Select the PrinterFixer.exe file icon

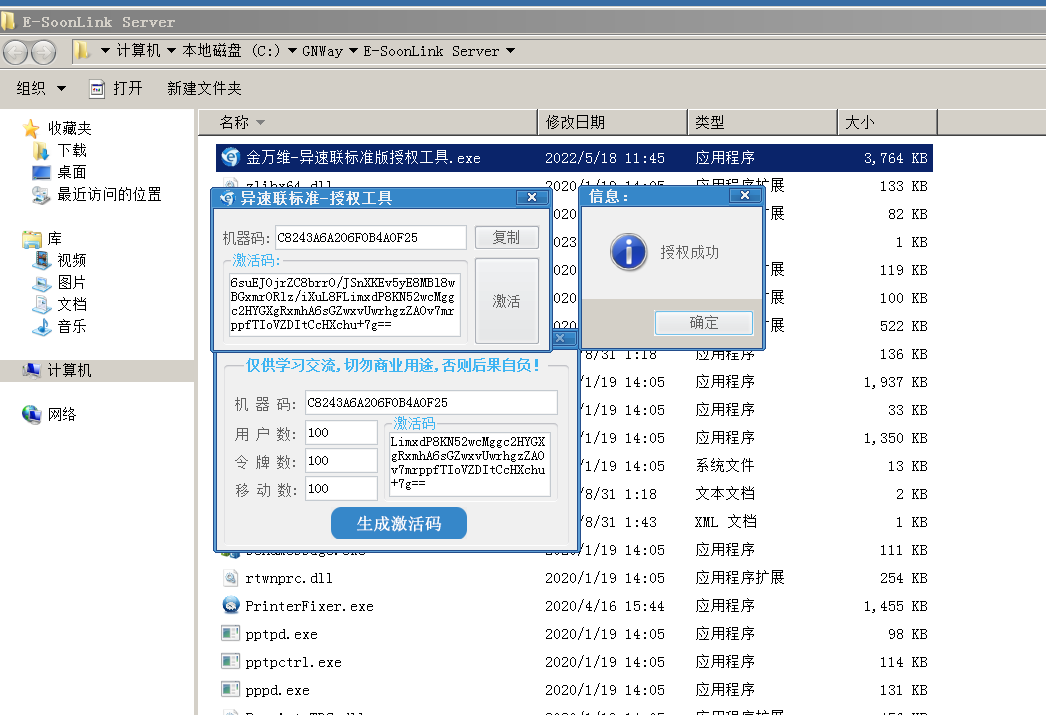(231, 605)
